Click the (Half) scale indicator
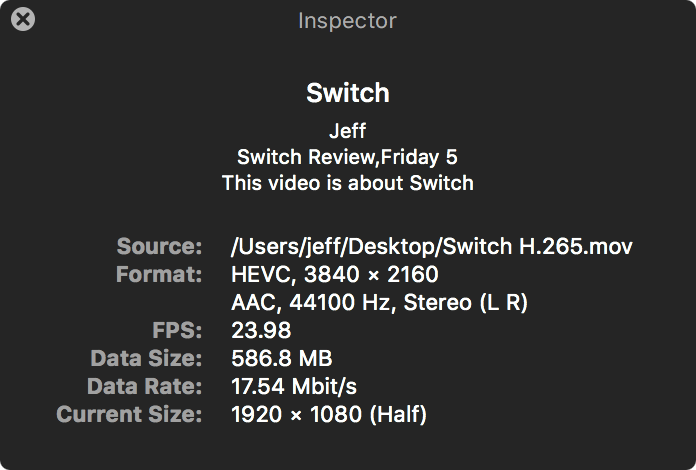This screenshot has height=470, width=696. click(399, 414)
